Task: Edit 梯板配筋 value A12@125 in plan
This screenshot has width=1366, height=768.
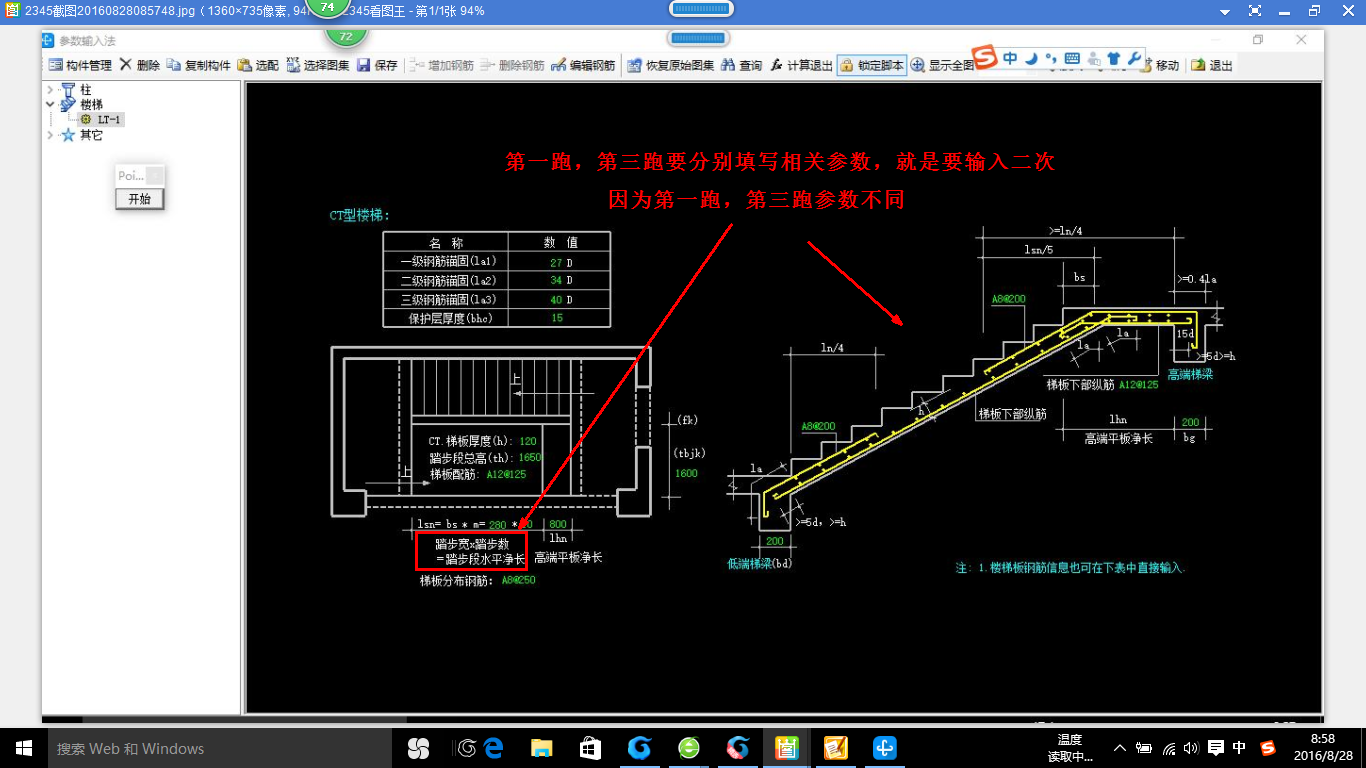Action: pyautogui.click(x=506, y=474)
